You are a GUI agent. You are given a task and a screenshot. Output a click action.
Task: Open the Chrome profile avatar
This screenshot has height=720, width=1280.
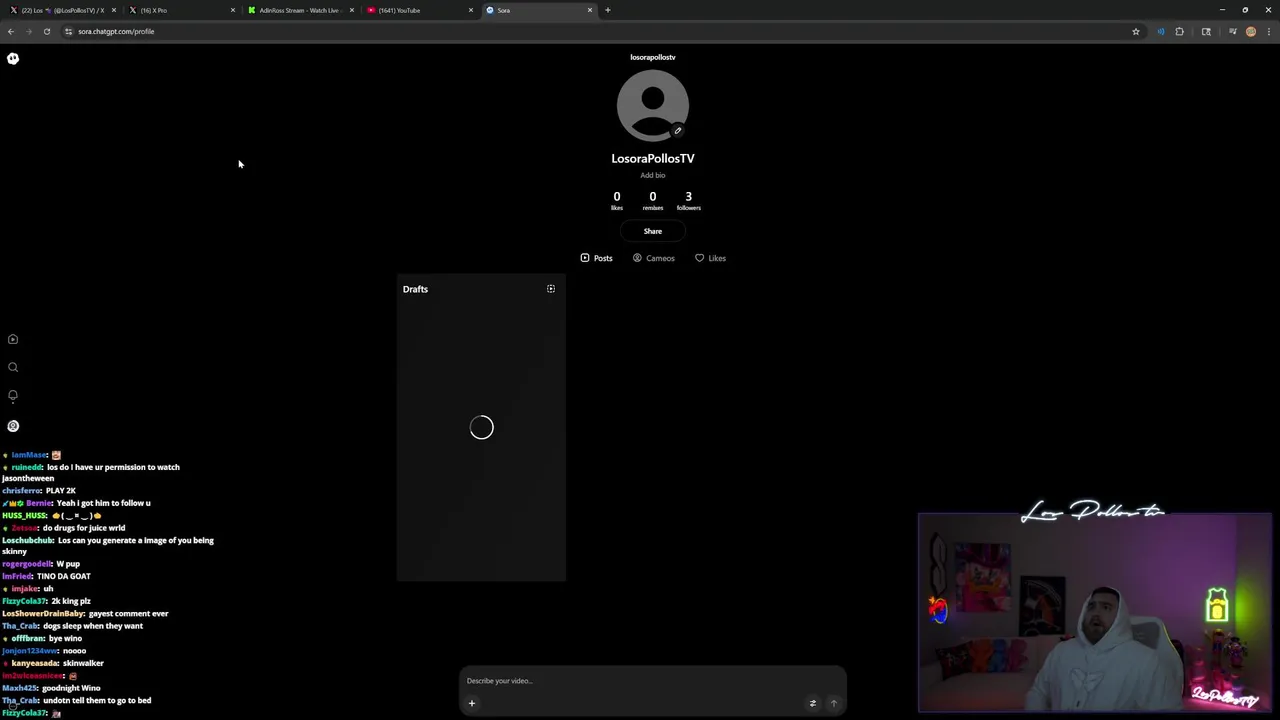coord(1251,31)
